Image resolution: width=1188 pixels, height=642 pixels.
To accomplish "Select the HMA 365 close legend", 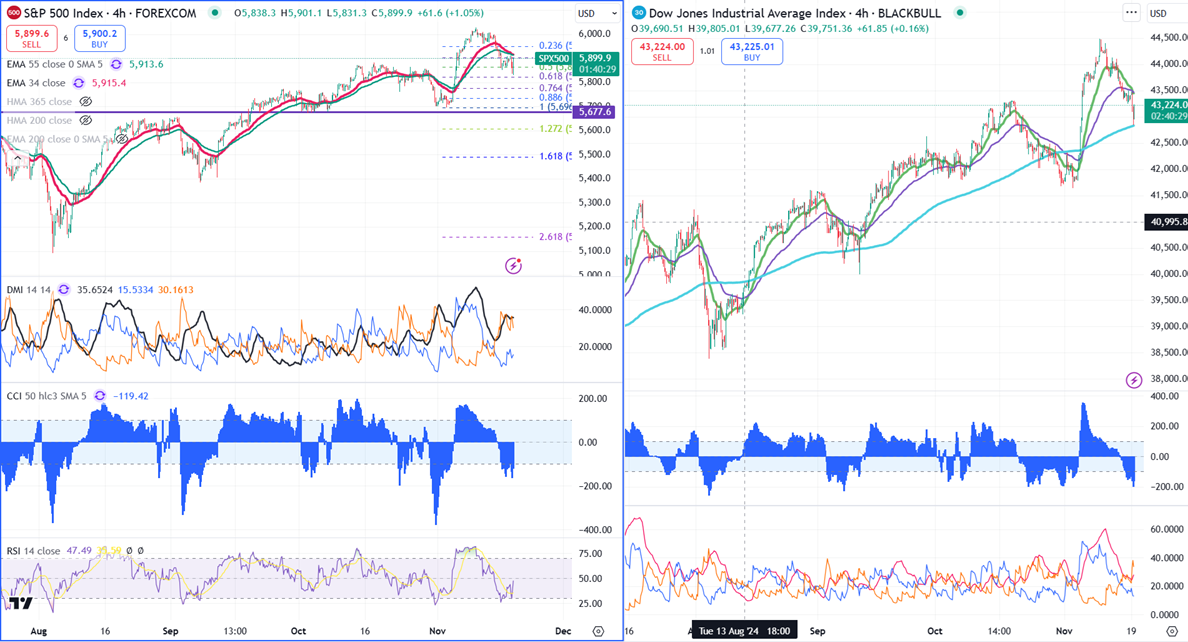I will tap(39, 102).
